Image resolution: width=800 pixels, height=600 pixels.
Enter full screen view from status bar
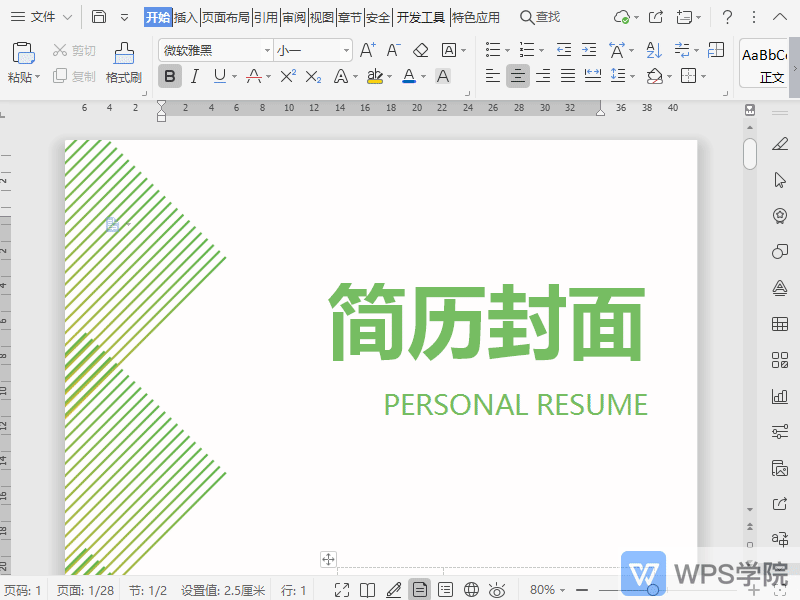(x=342, y=590)
